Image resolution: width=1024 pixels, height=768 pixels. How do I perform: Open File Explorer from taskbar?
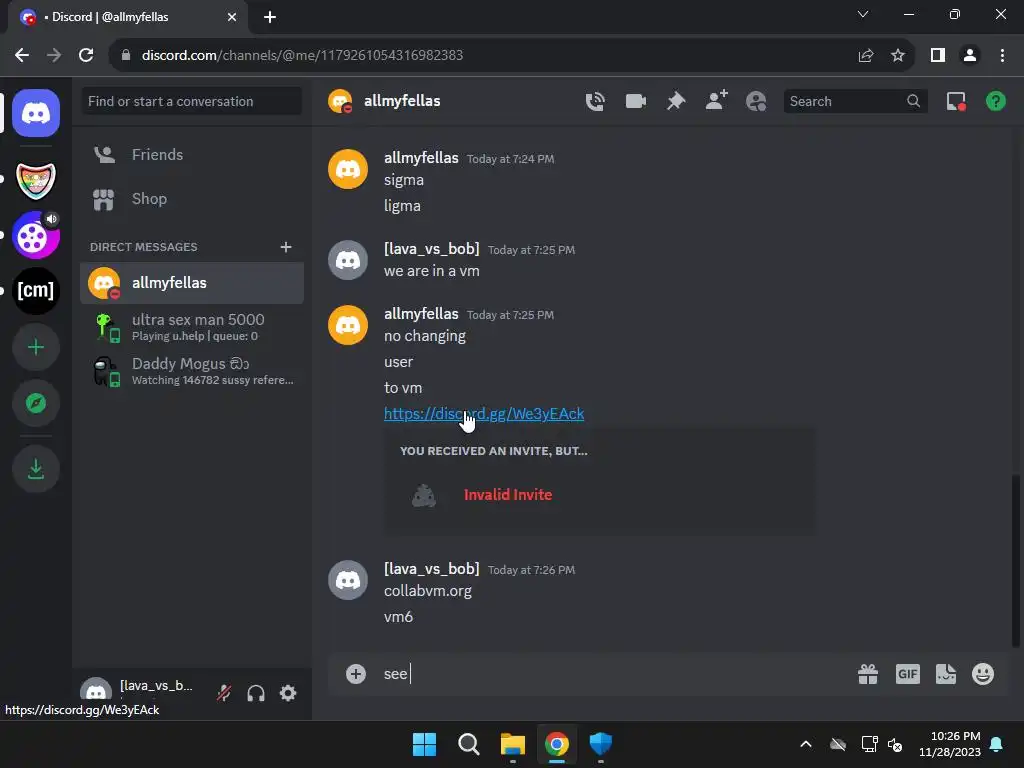(513, 744)
